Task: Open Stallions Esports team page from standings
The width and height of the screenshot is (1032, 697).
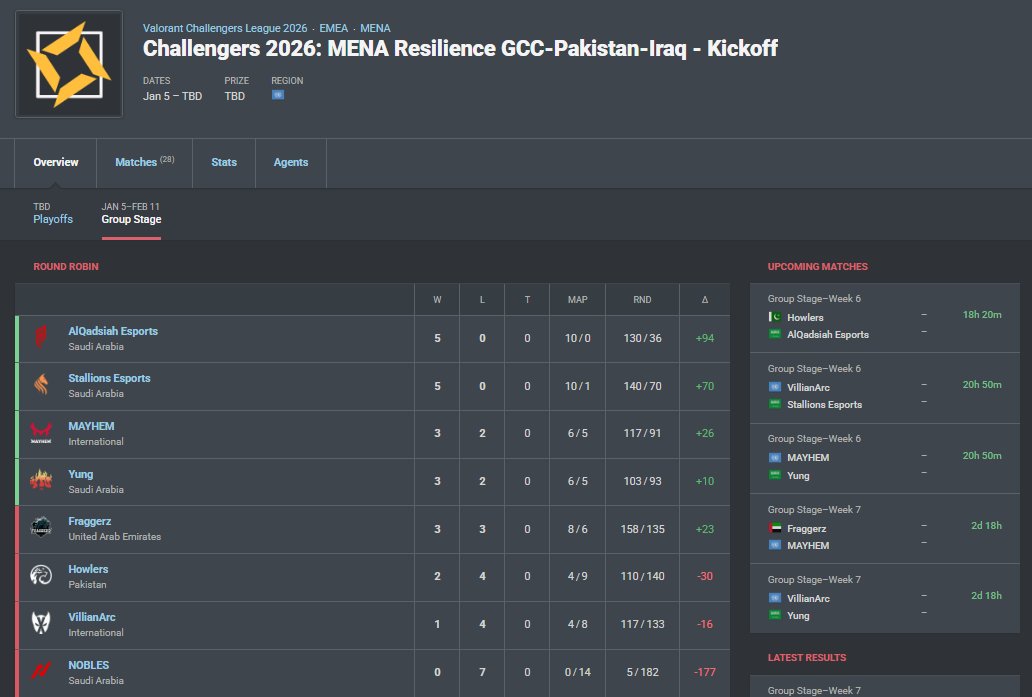Action: click(109, 378)
